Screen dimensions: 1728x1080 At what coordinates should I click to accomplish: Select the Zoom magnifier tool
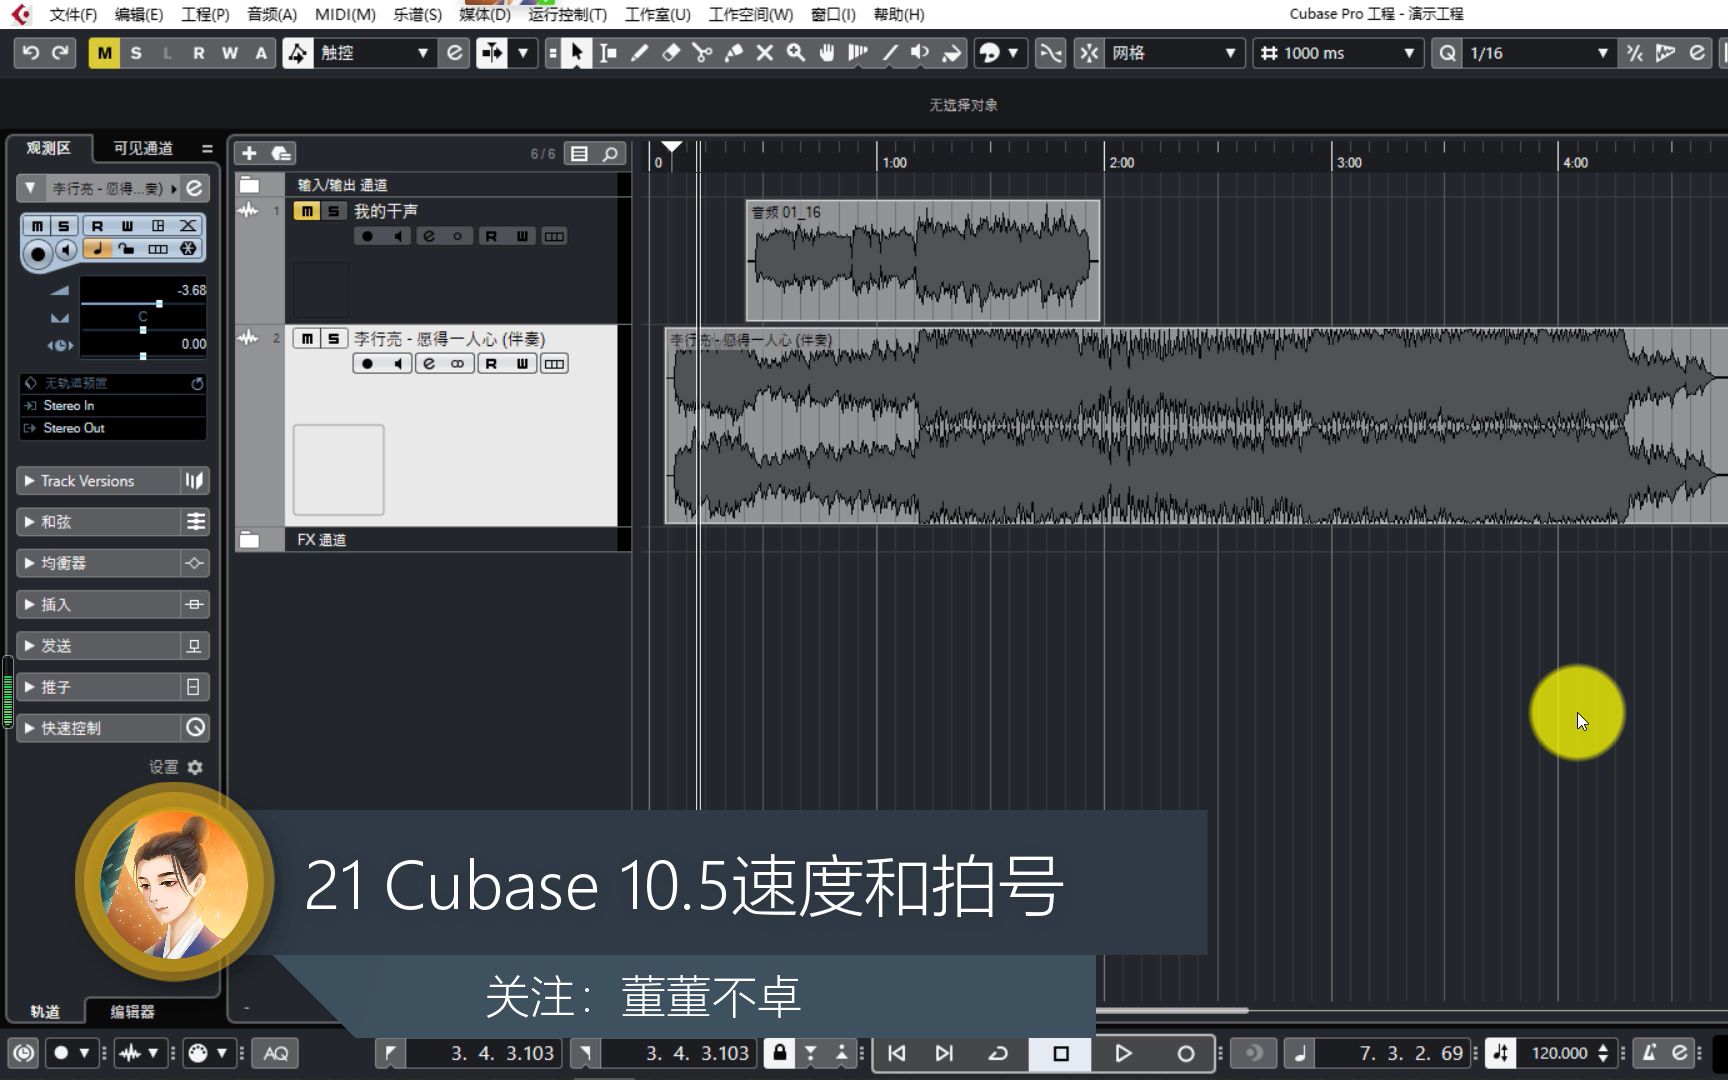coord(796,53)
